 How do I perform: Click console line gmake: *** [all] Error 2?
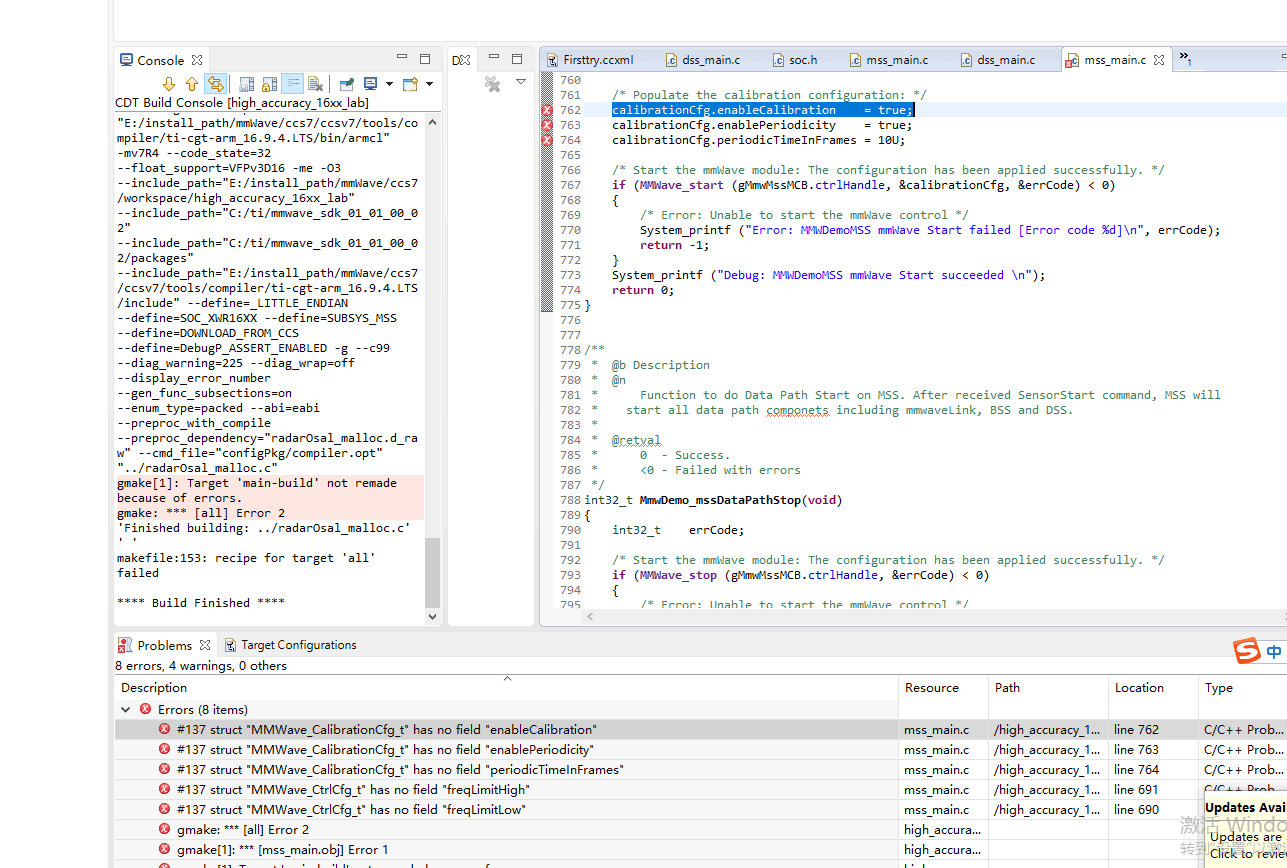[x=201, y=513]
